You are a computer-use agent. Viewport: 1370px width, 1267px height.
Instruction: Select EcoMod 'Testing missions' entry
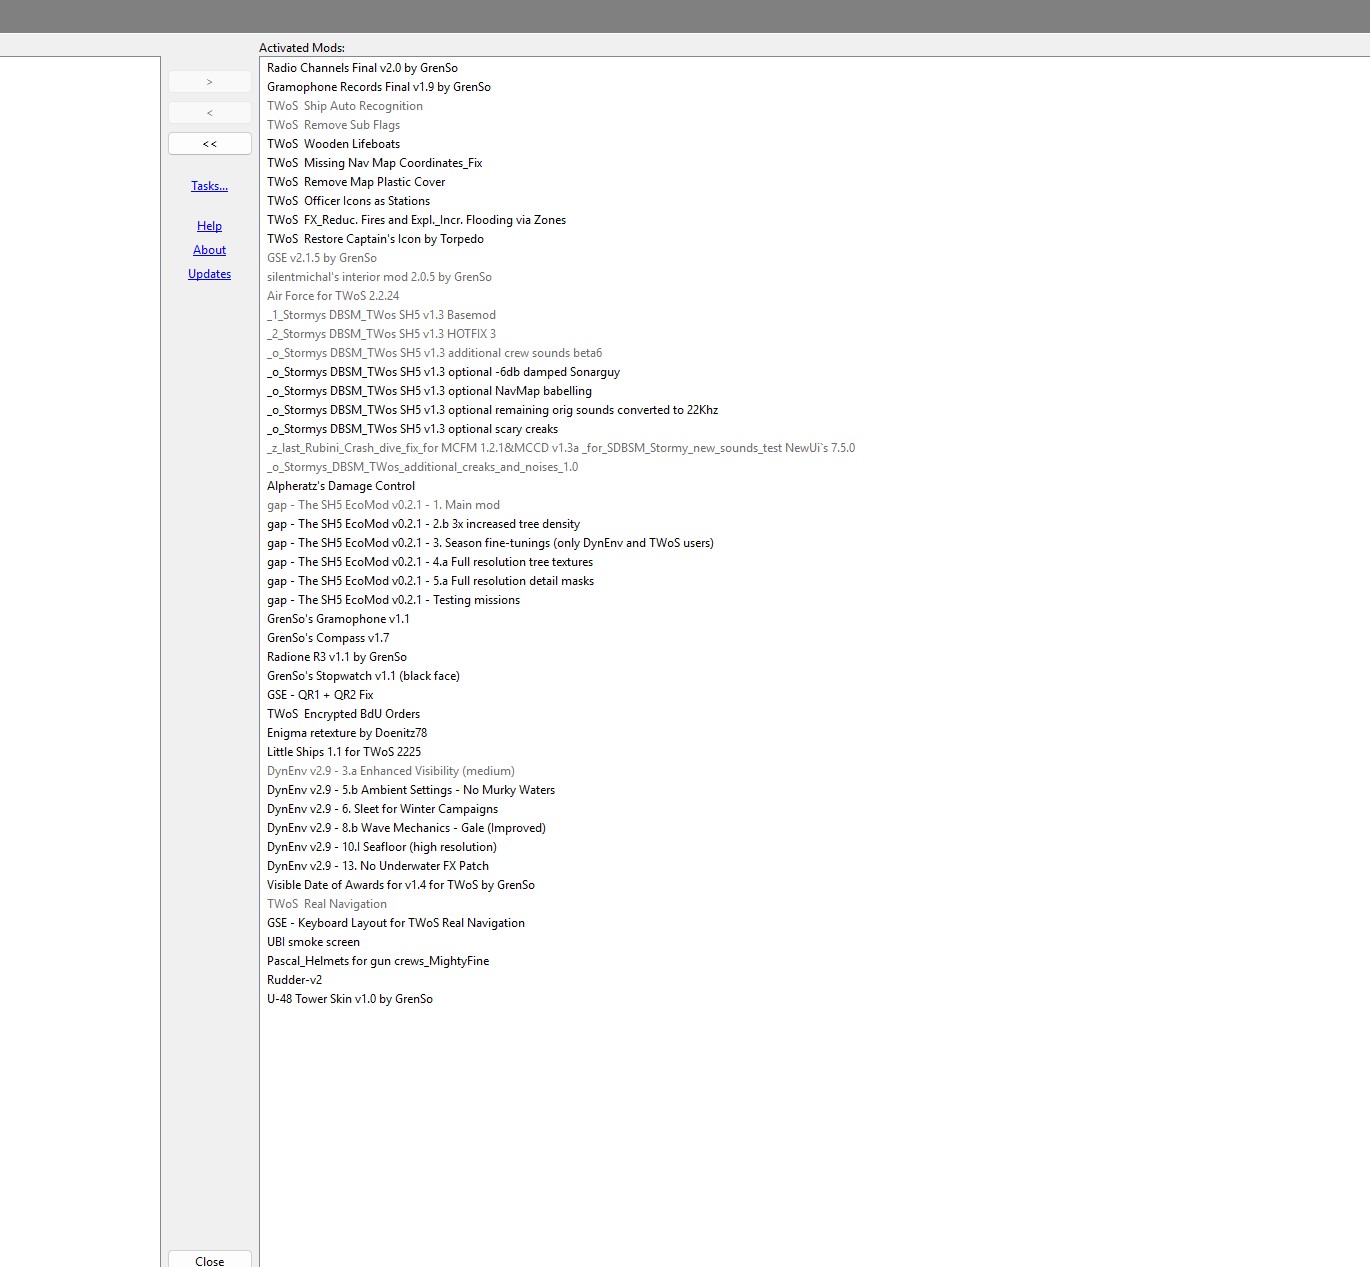393,600
